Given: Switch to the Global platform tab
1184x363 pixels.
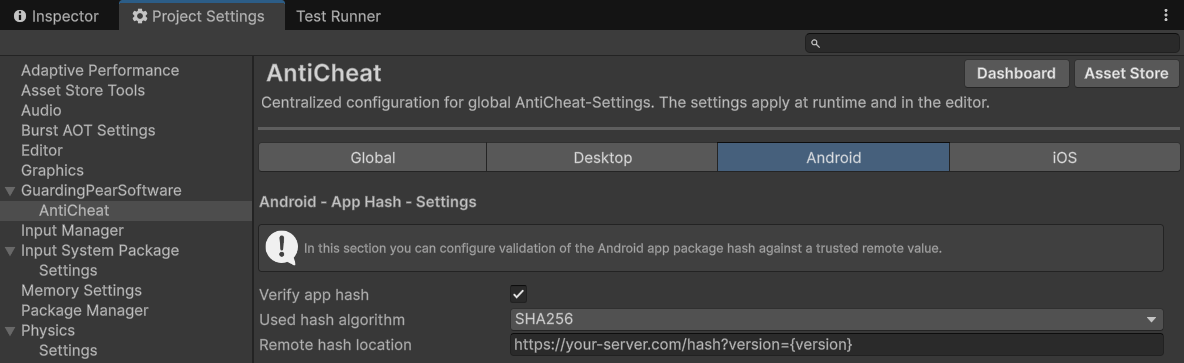Looking at the screenshot, I should coord(372,157).
